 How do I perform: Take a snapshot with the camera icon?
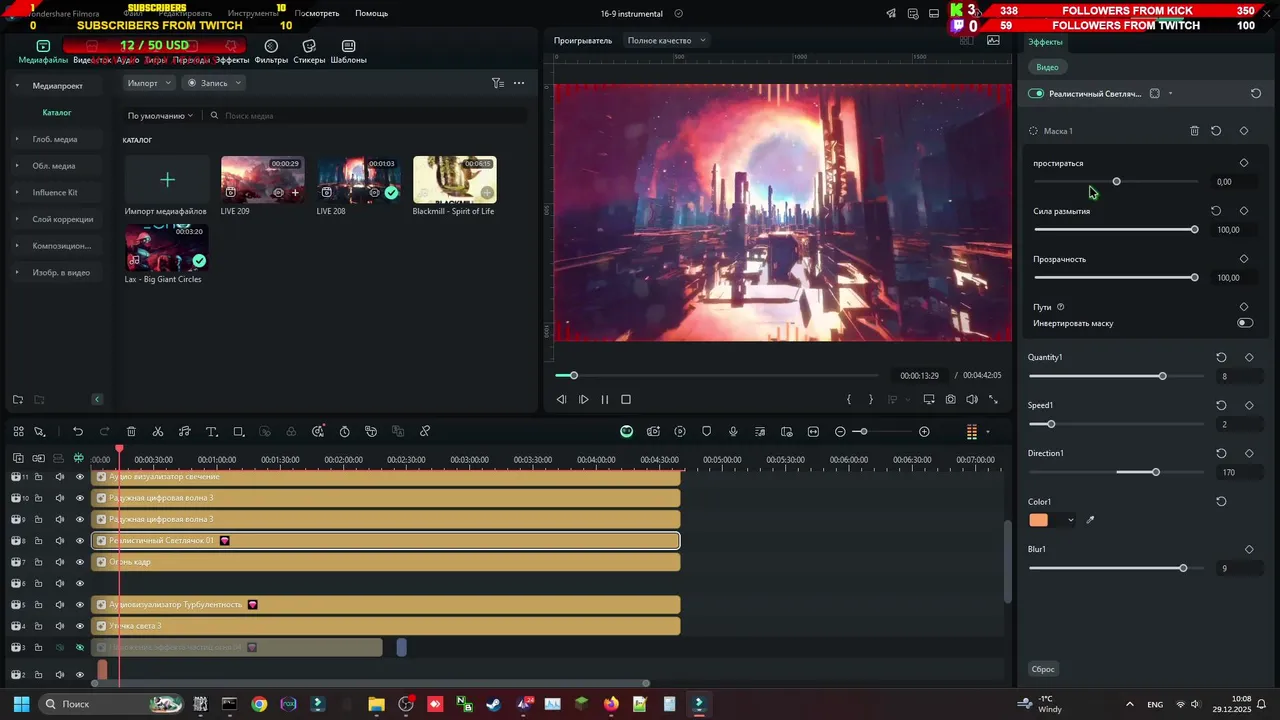[x=950, y=400]
